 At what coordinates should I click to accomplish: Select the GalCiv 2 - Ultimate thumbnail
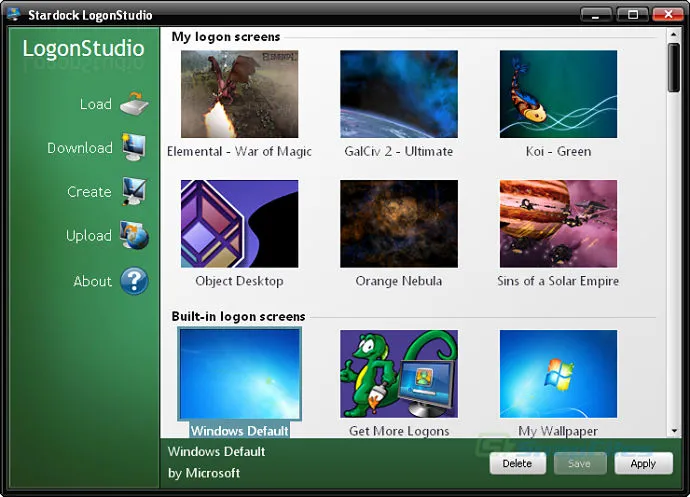[399, 94]
